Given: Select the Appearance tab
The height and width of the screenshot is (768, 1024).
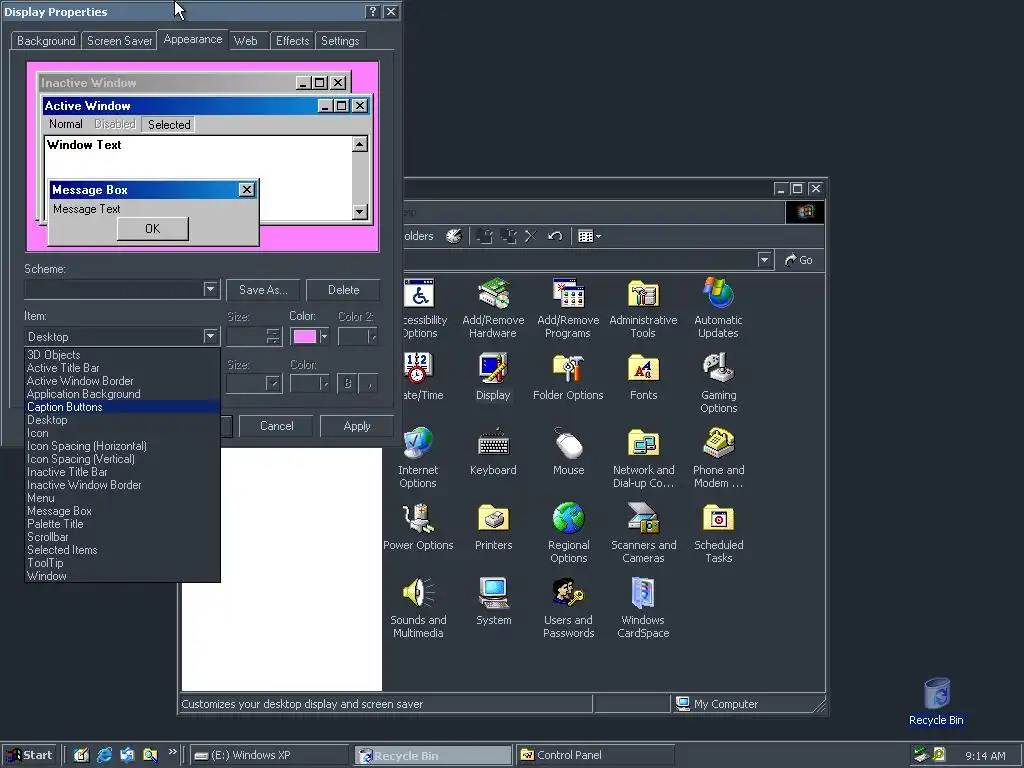Looking at the screenshot, I should point(193,39).
